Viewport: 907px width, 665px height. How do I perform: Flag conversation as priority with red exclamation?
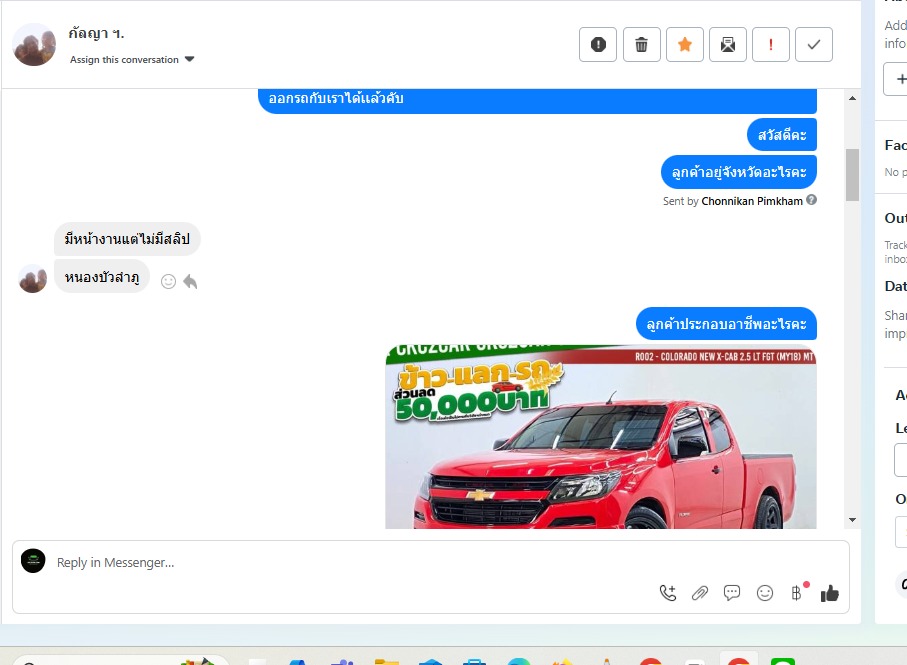(770, 45)
